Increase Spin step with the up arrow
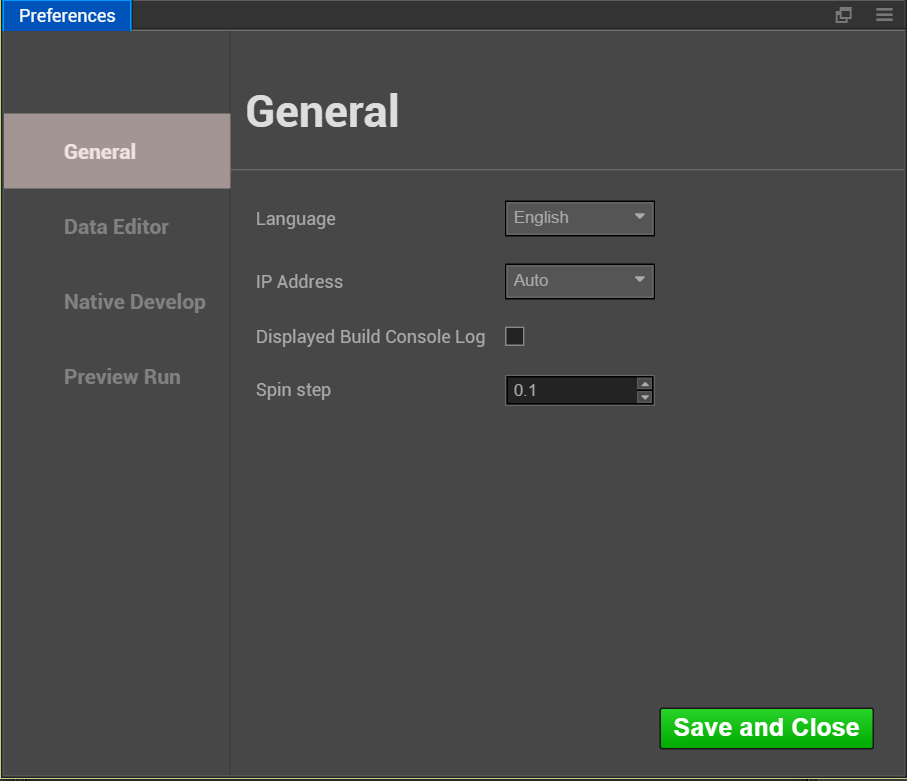This screenshot has width=907, height=781. click(645, 384)
